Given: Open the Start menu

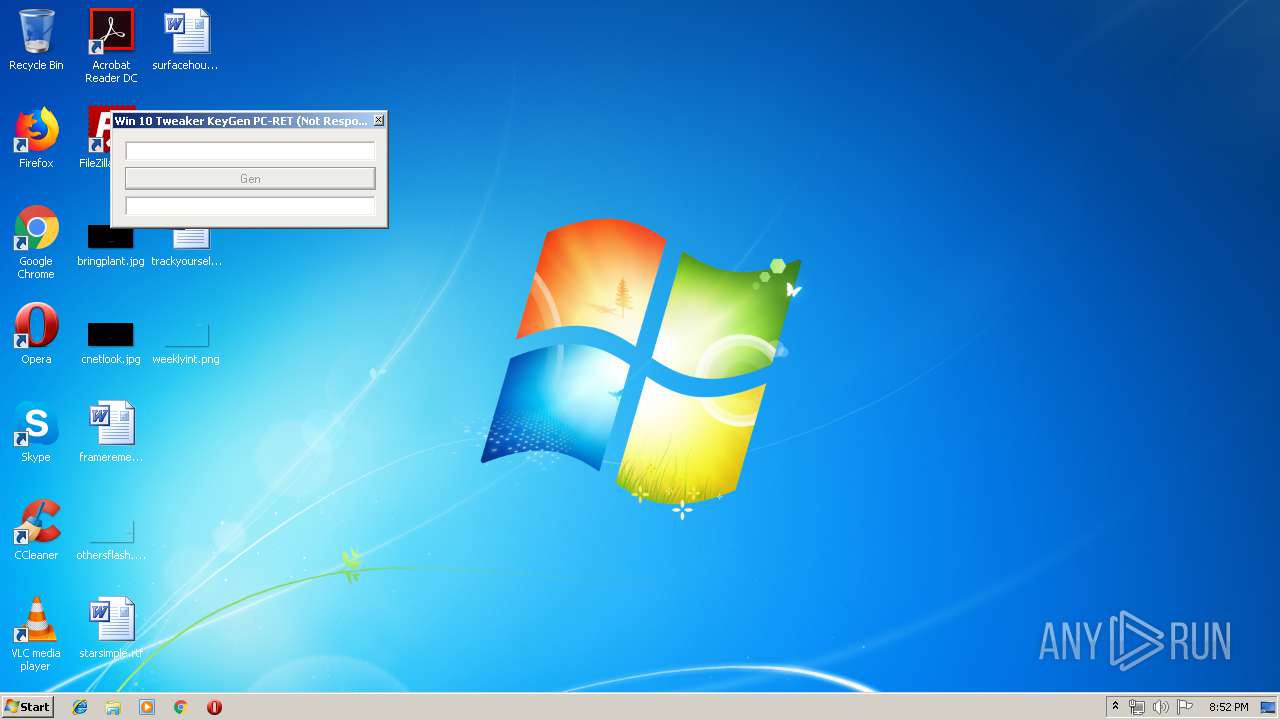Looking at the screenshot, I should pos(27,706).
